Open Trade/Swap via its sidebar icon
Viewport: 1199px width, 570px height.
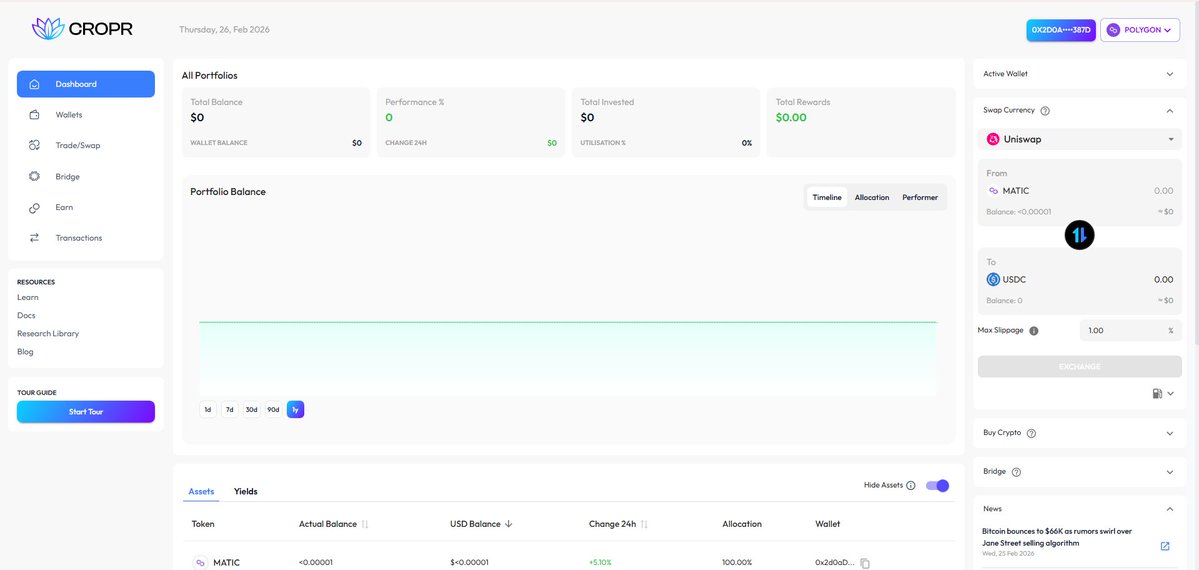pyautogui.click(x=34, y=145)
